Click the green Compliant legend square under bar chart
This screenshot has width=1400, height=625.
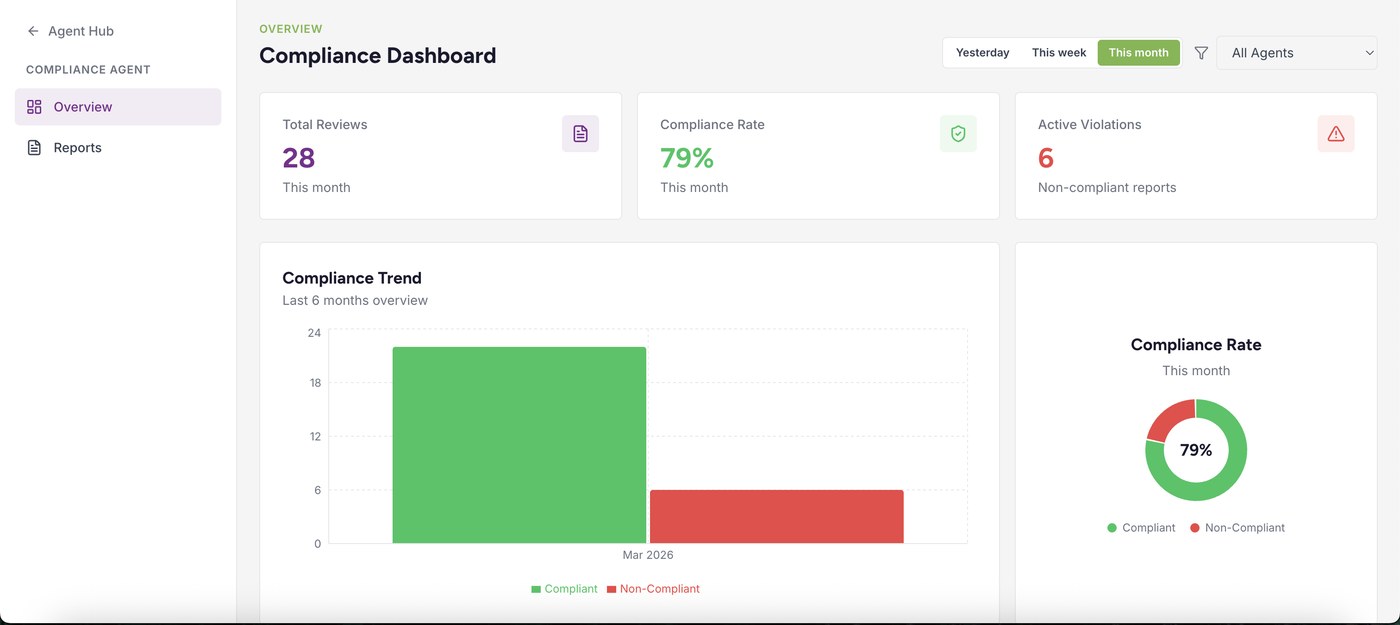pyautogui.click(x=535, y=590)
